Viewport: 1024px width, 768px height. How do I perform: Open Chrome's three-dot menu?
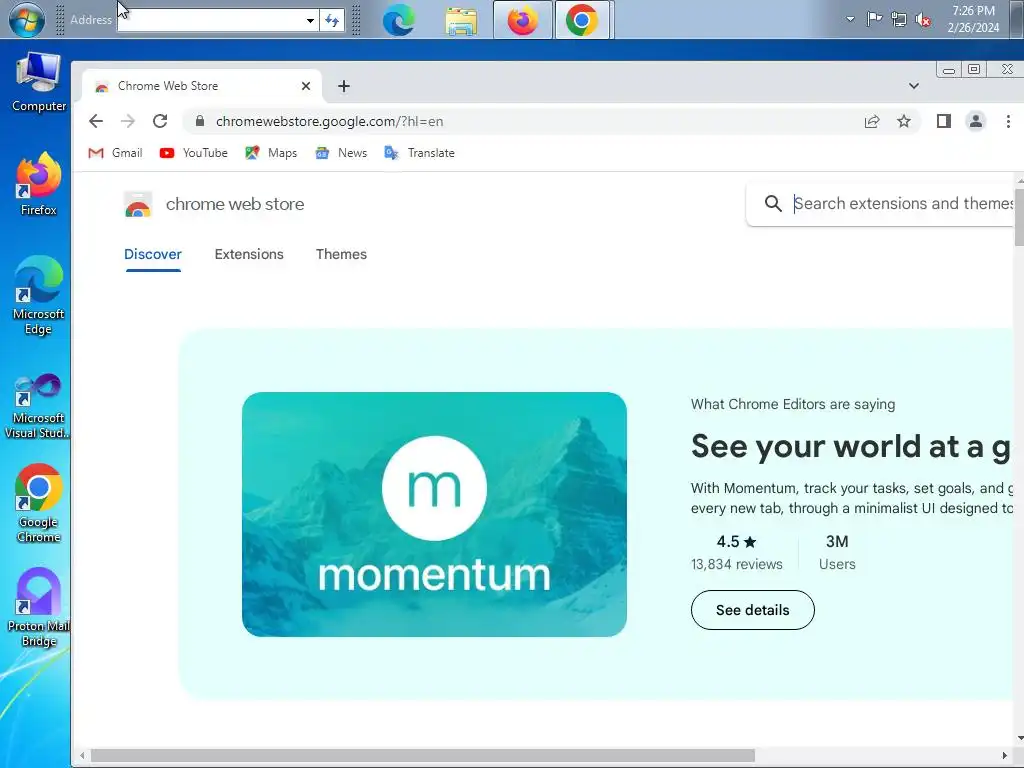coord(1008,121)
